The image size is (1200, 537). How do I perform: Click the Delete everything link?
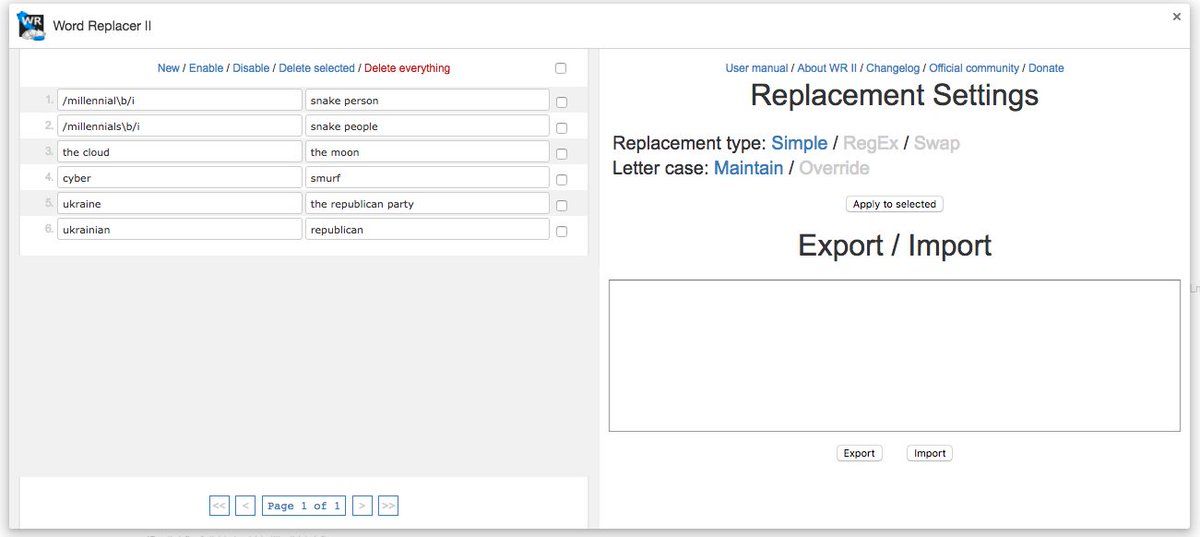click(x=407, y=68)
